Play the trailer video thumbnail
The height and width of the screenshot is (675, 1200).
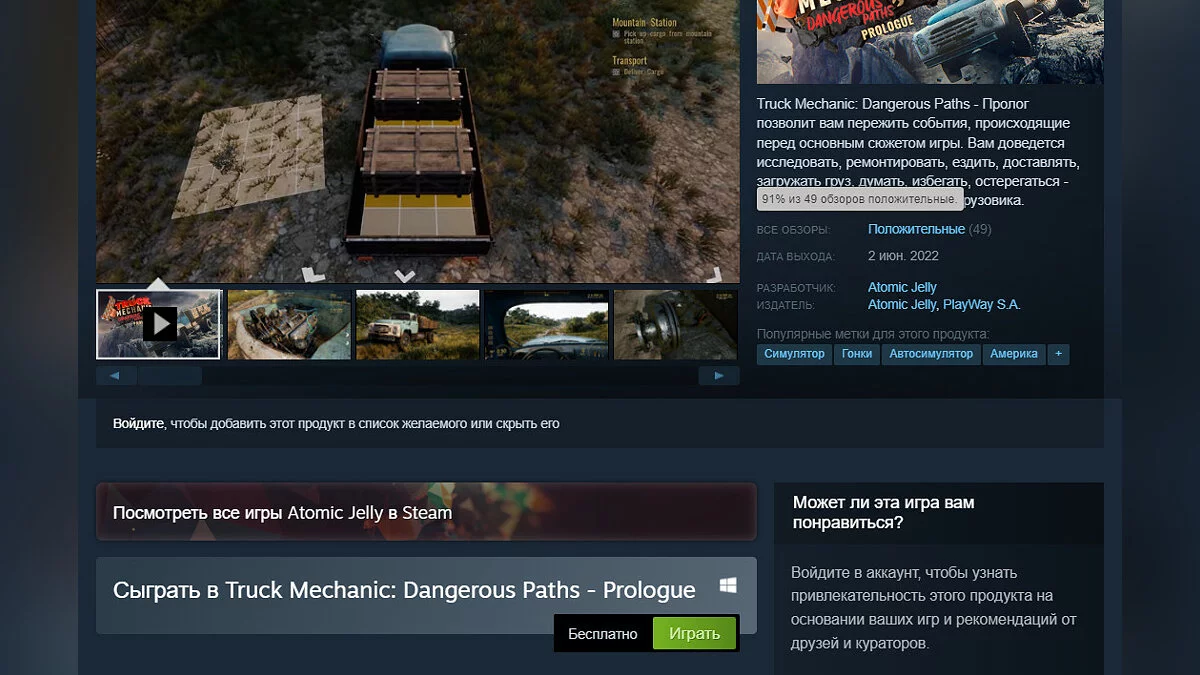point(158,324)
